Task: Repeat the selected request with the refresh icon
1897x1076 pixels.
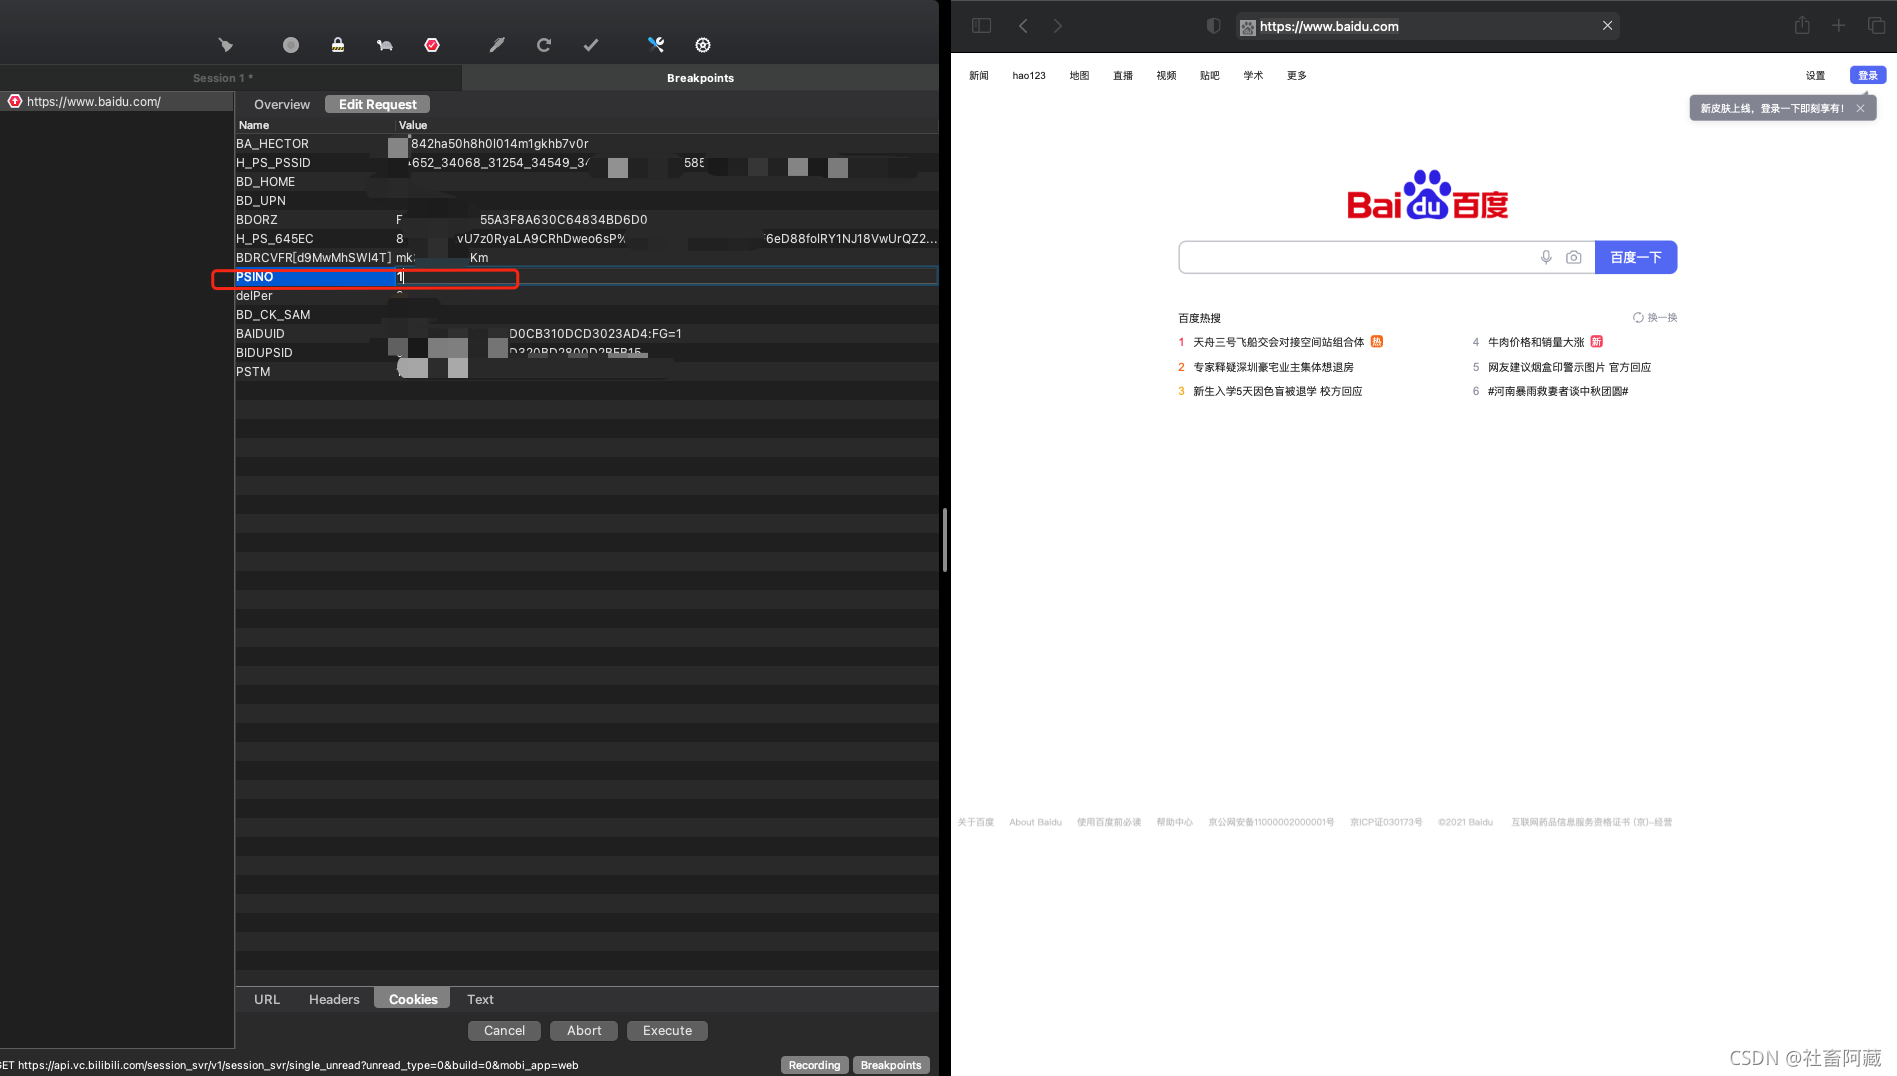Action: 544,45
